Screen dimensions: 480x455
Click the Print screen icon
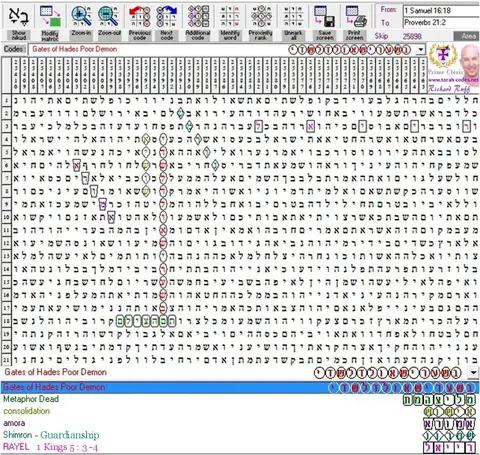(356, 16)
